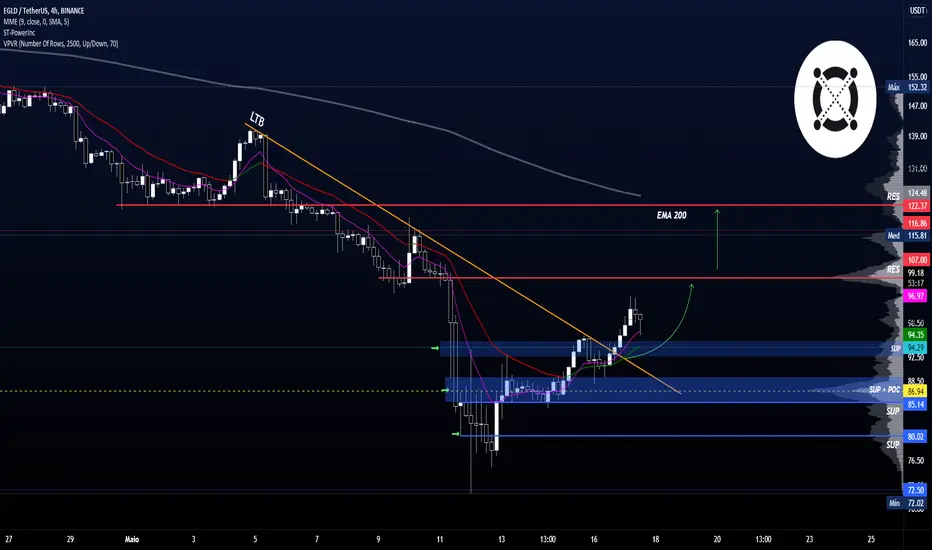This screenshot has width=932, height=550.
Task: Select the SUP + POC label
Action: point(884,389)
